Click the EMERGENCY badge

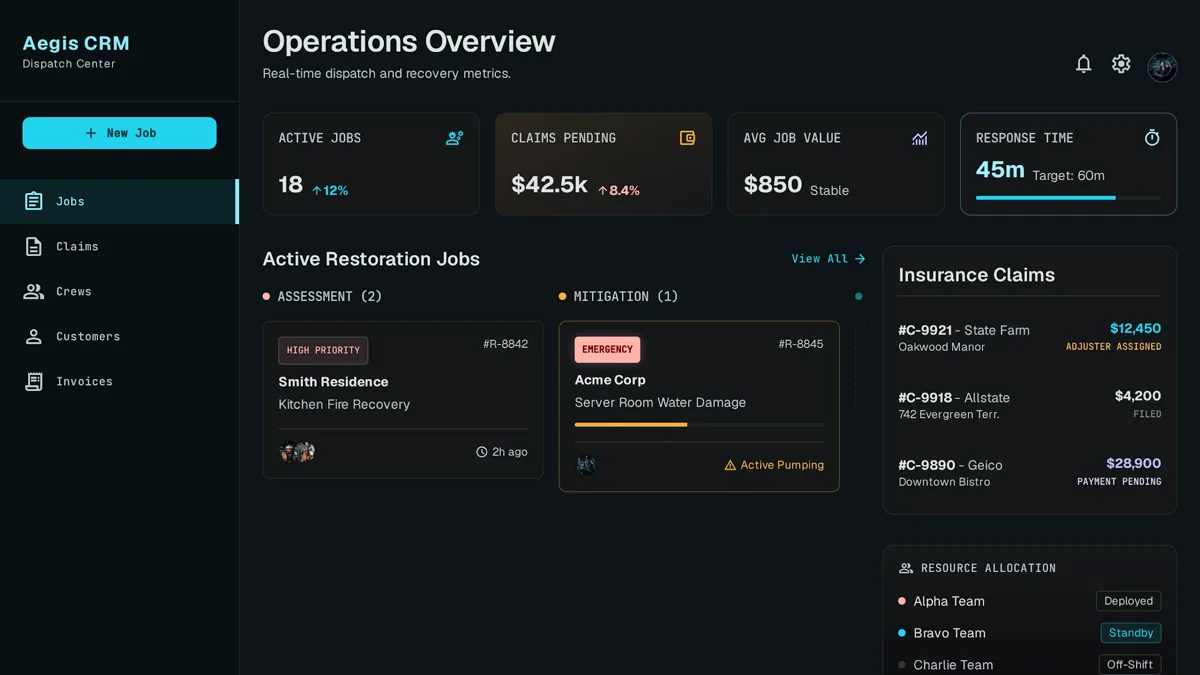click(x=607, y=349)
